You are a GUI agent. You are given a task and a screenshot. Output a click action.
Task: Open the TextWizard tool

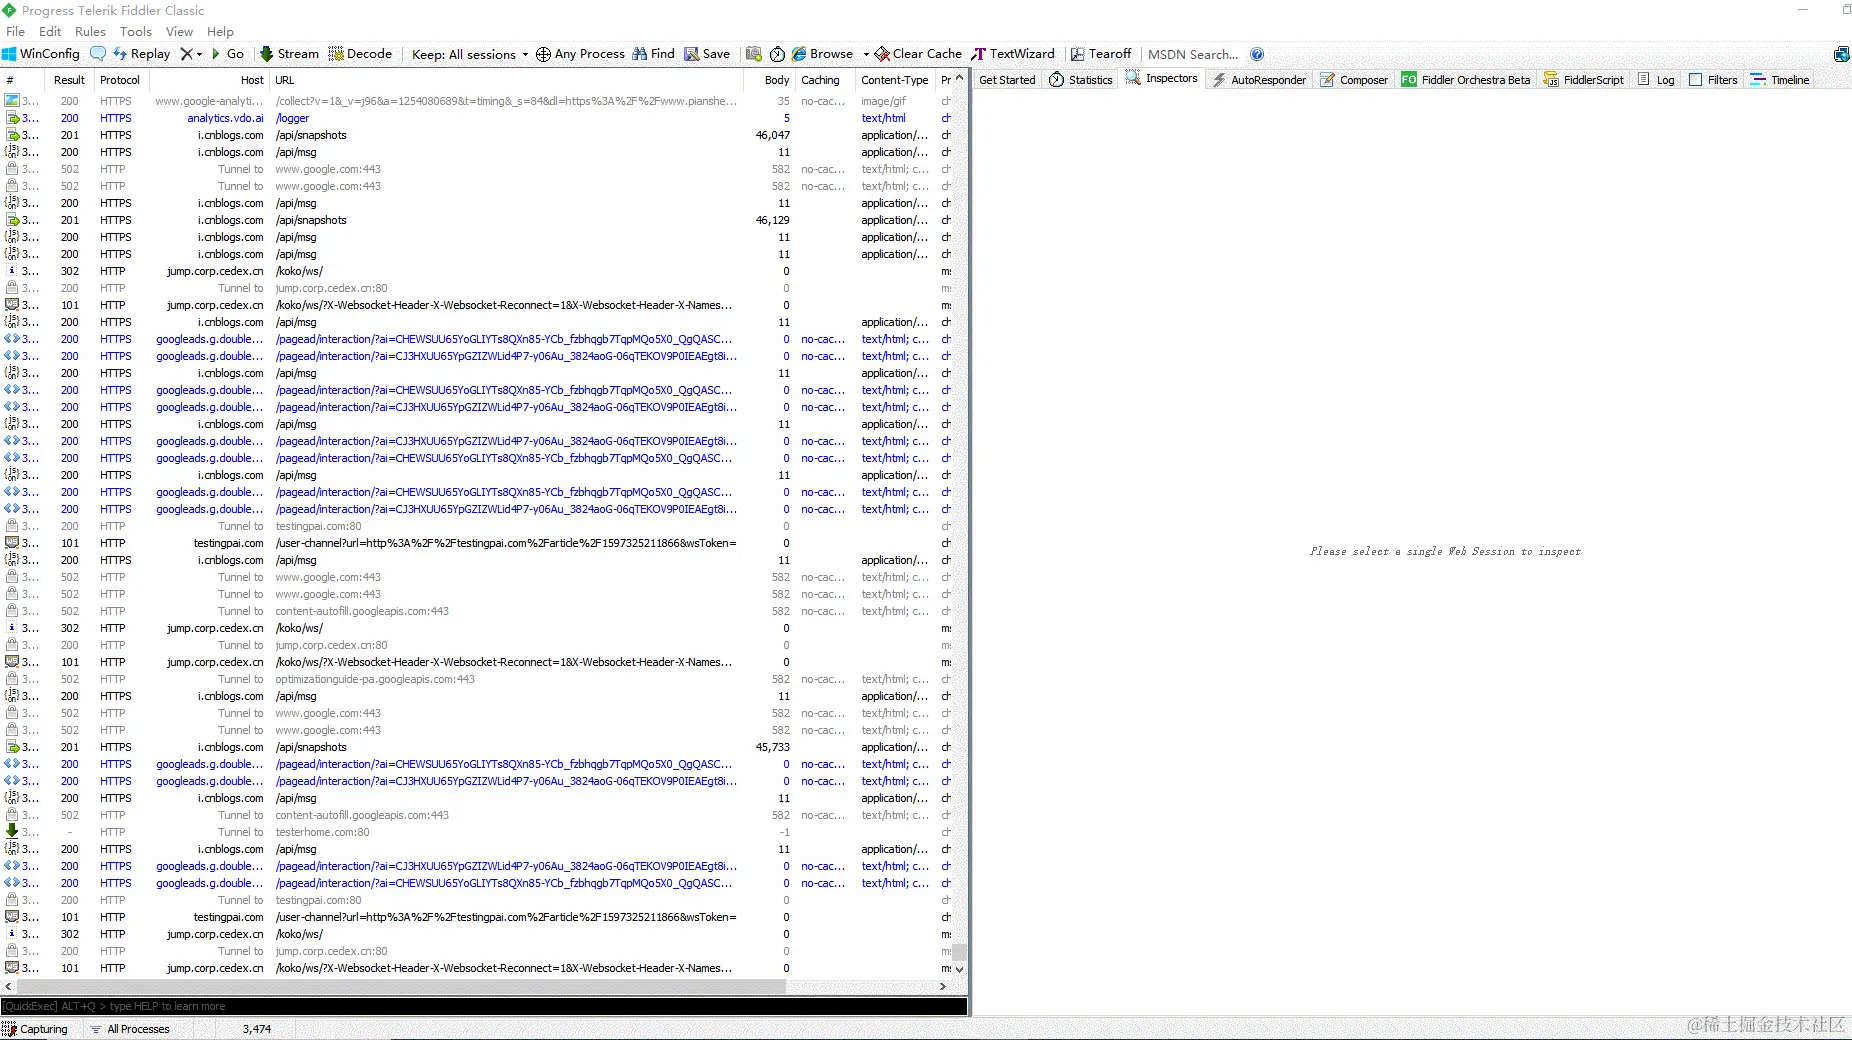click(1013, 54)
